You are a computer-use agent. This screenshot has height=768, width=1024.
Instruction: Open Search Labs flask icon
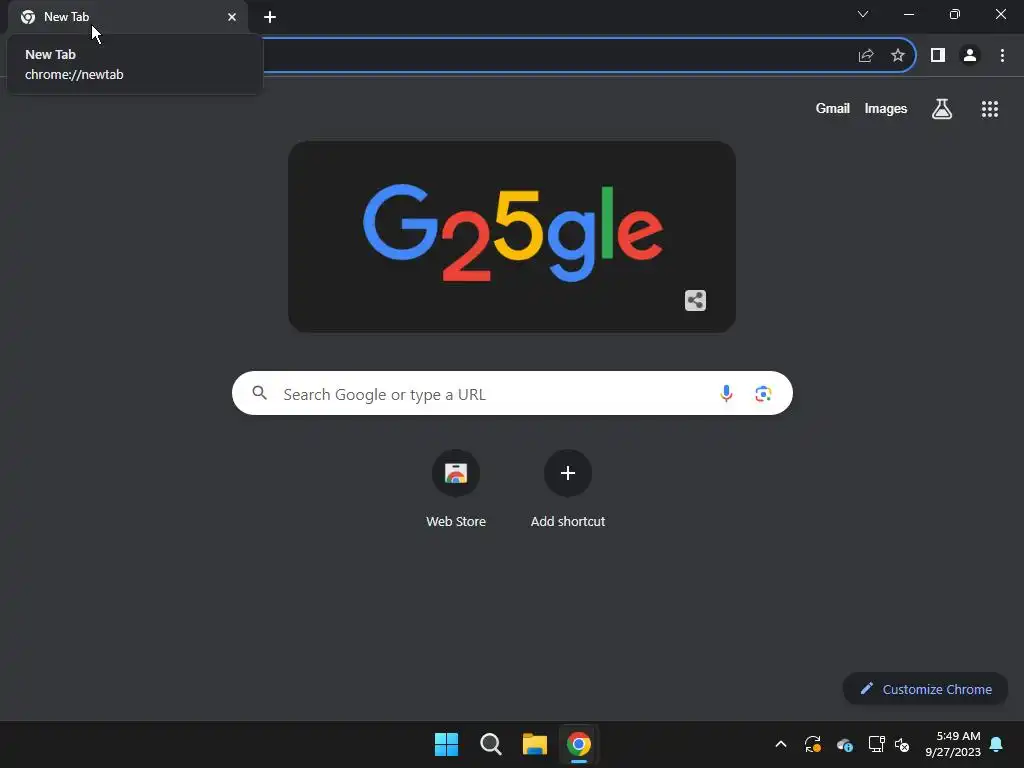pos(942,108)
